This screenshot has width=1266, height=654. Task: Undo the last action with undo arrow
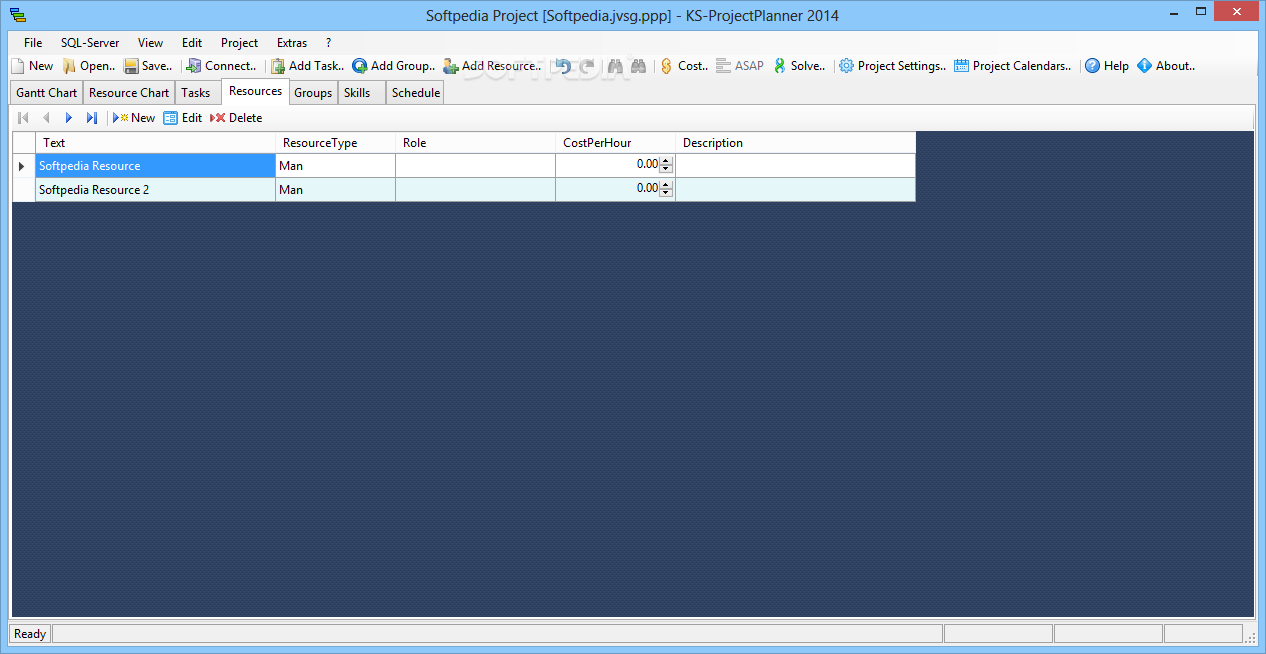click(564, 66)
